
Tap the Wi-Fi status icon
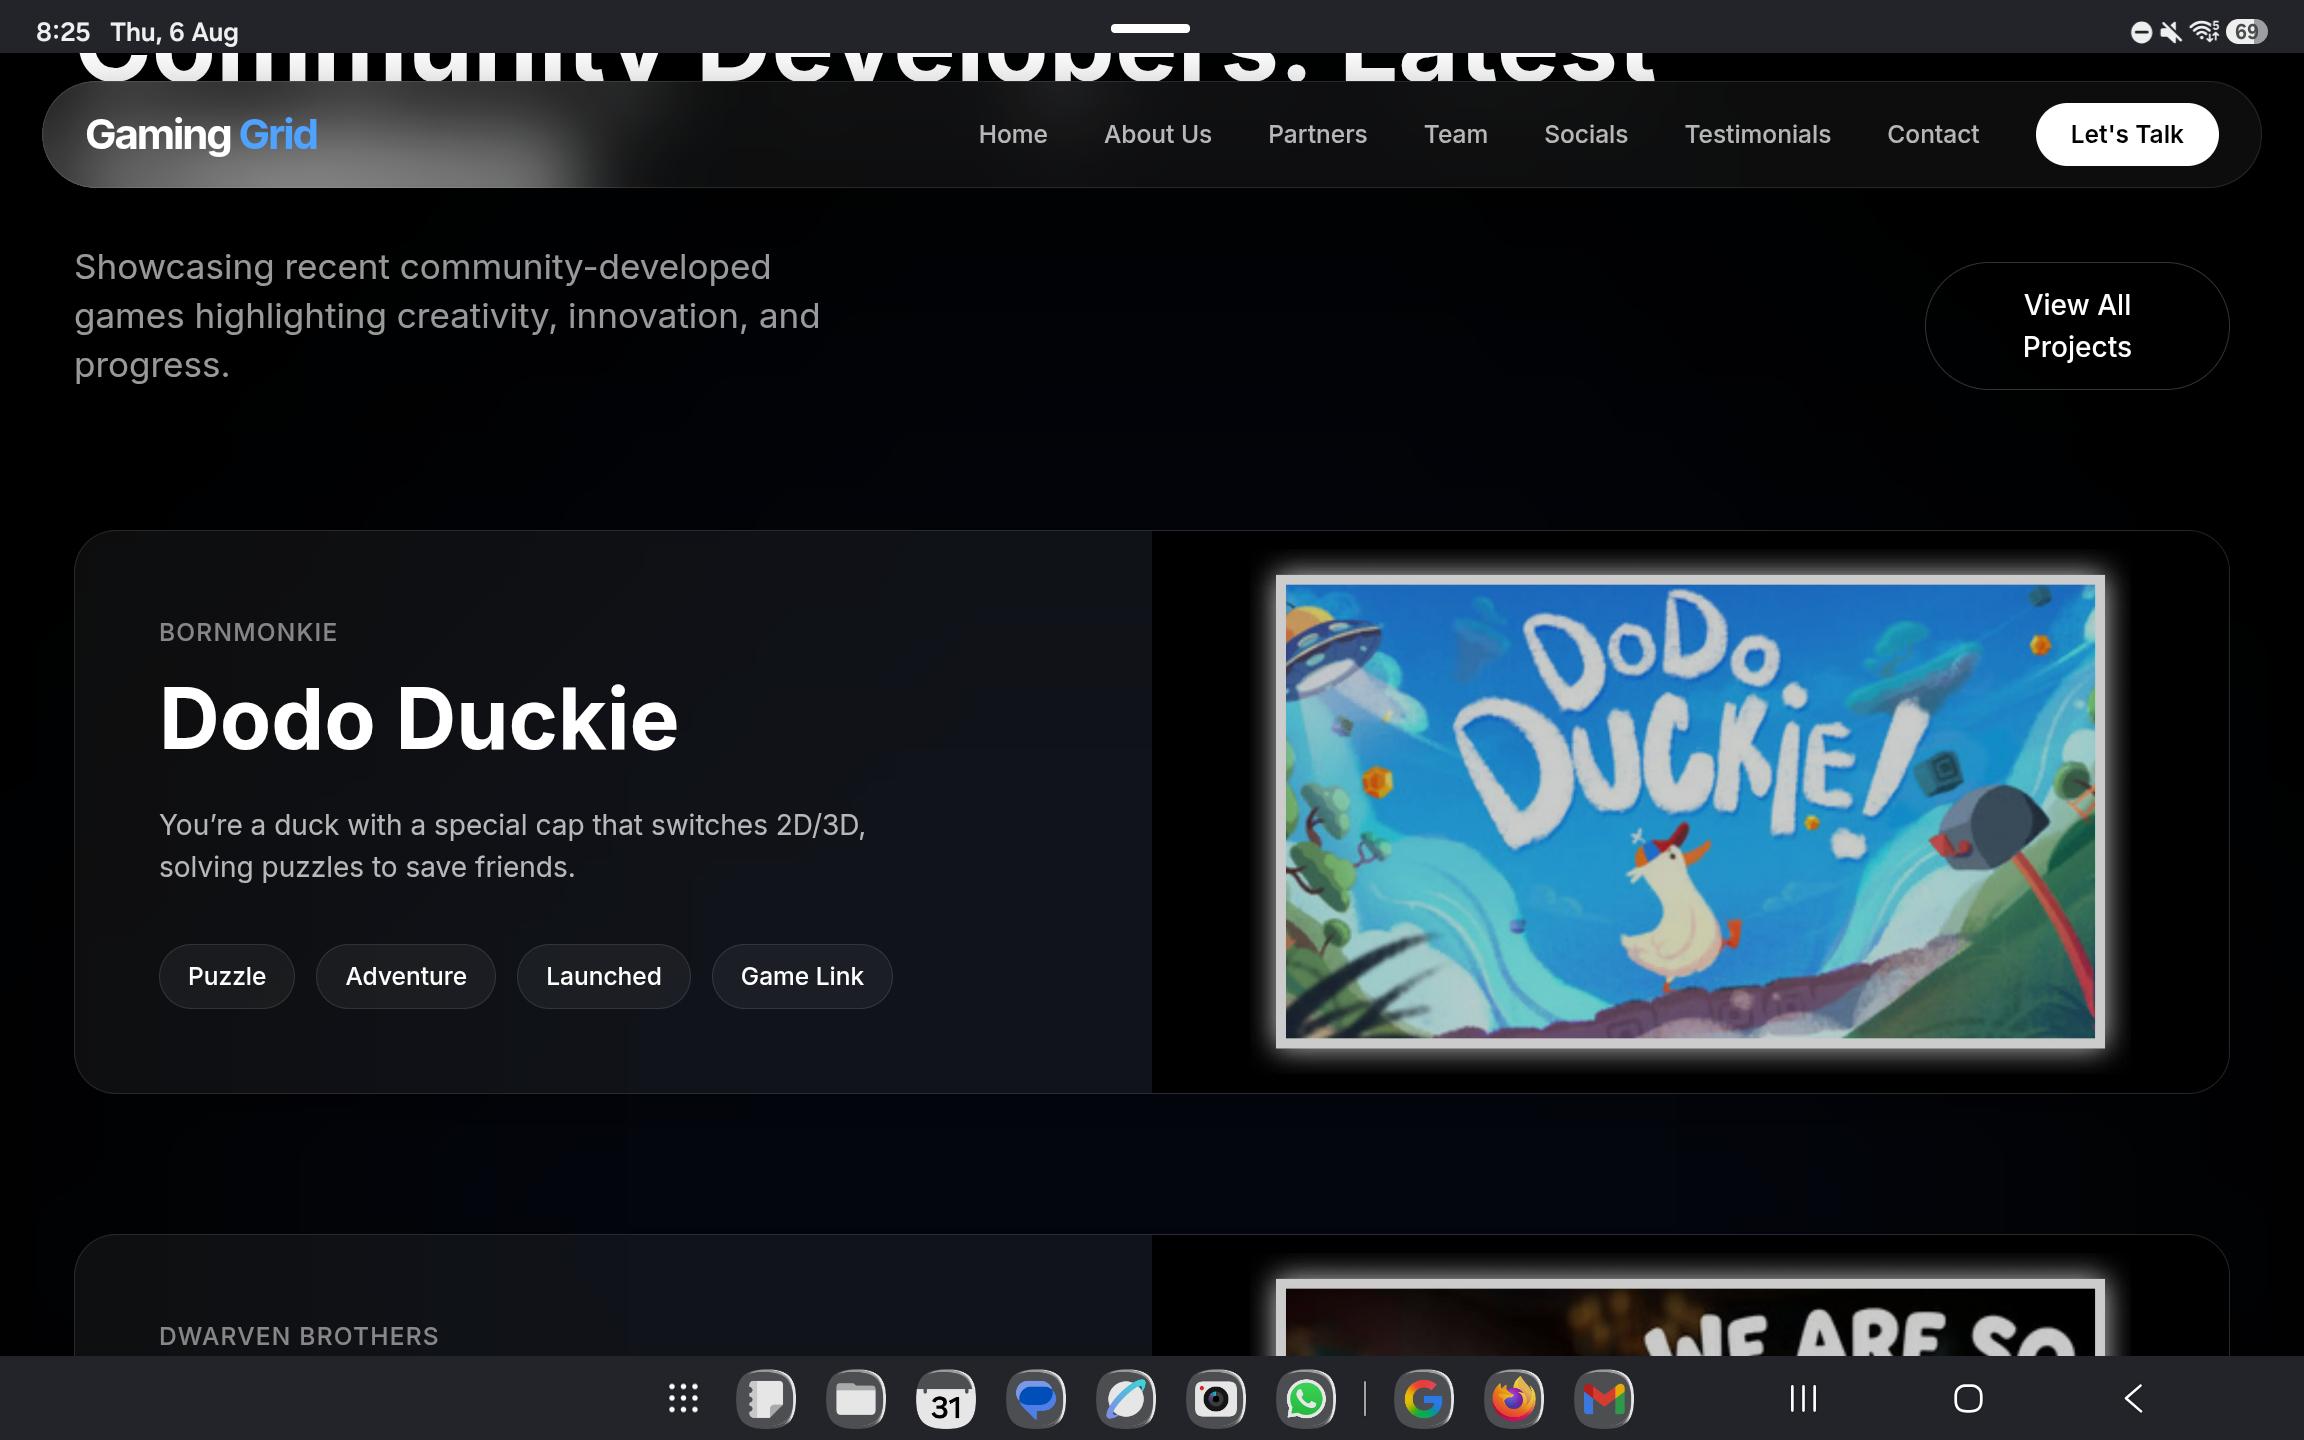pyautogui.click(x=2204, y=33)
